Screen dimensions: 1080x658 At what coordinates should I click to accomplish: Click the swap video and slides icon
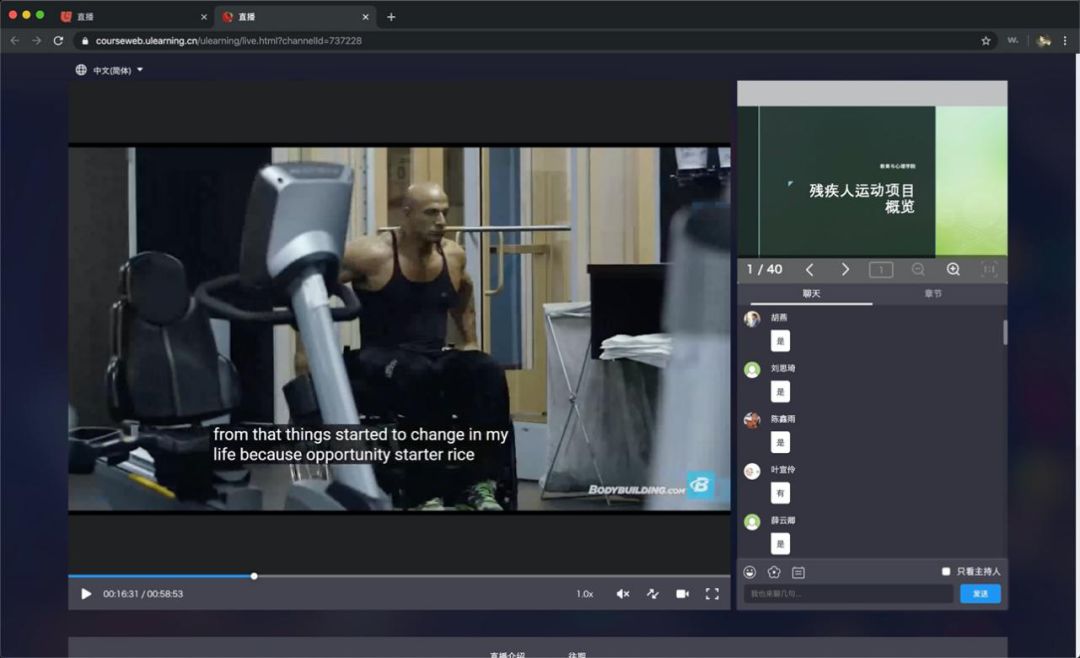652,594
